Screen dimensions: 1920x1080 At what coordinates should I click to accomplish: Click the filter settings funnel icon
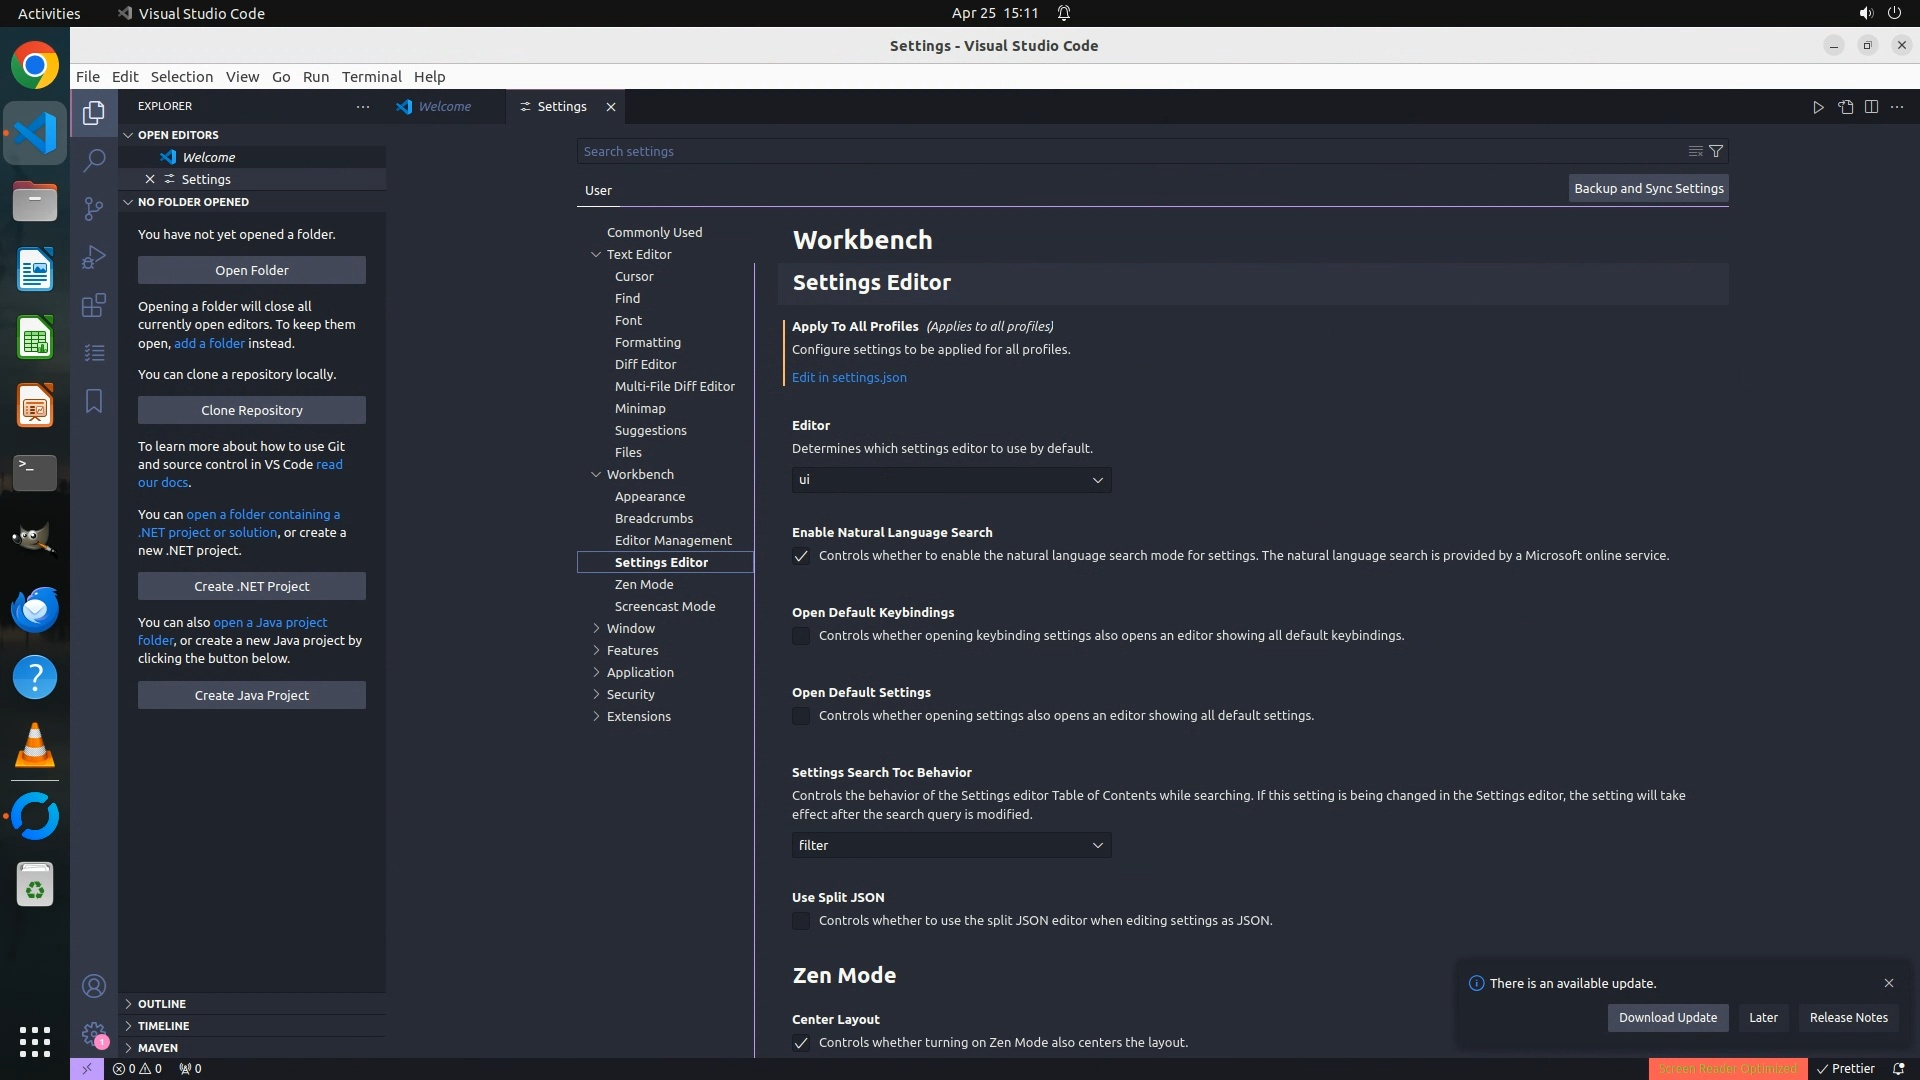tap(1716, 151)
